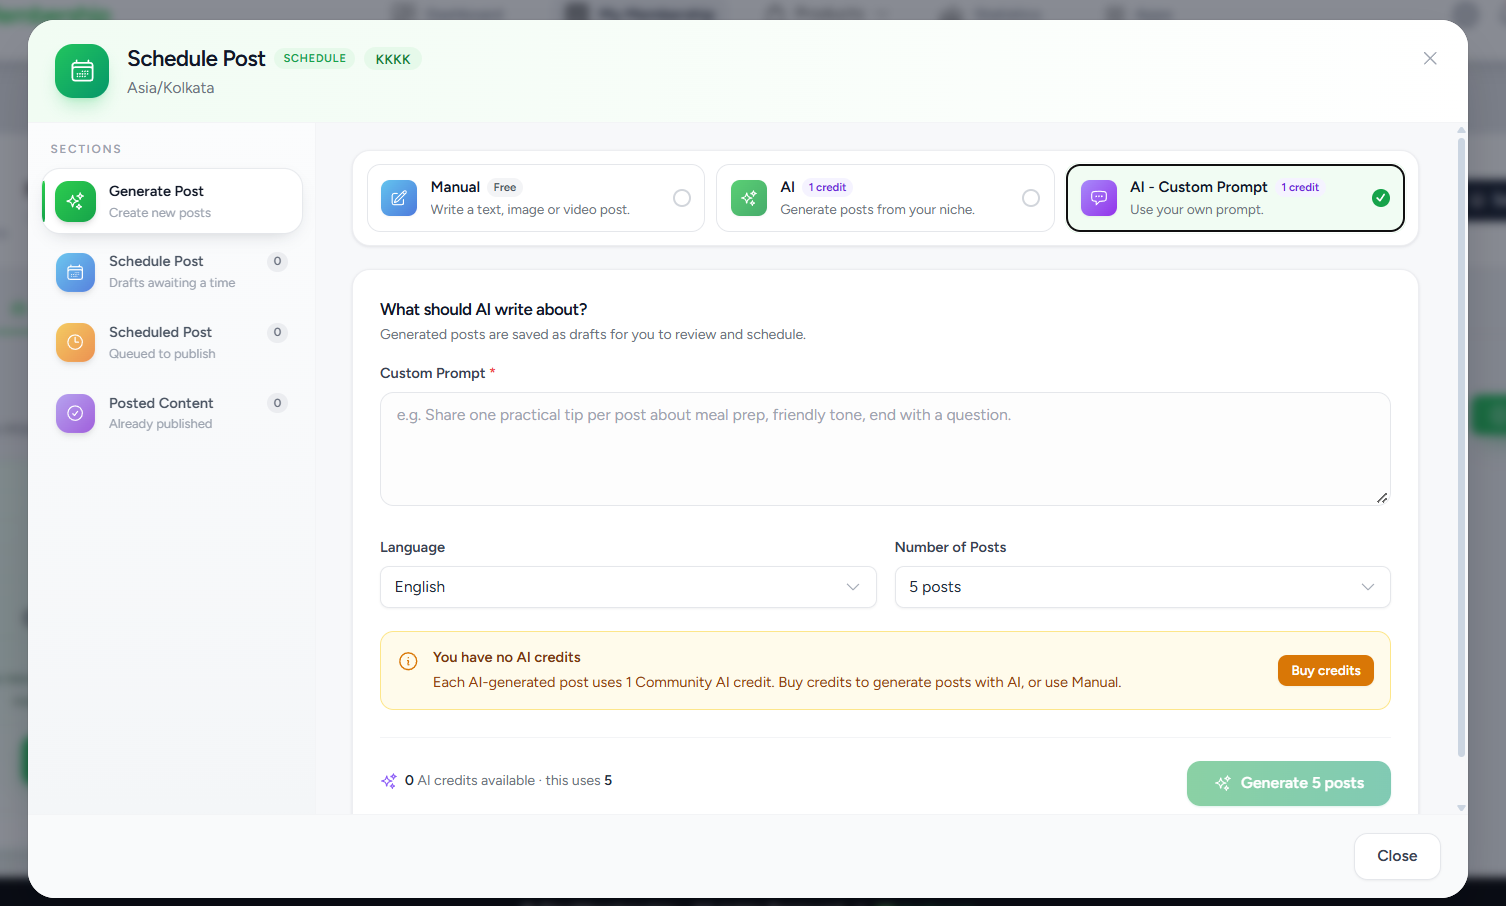The height and width of the screenshot is (906, 1506).
Task: Open the Posted Content section
Action: pos(172,413)
